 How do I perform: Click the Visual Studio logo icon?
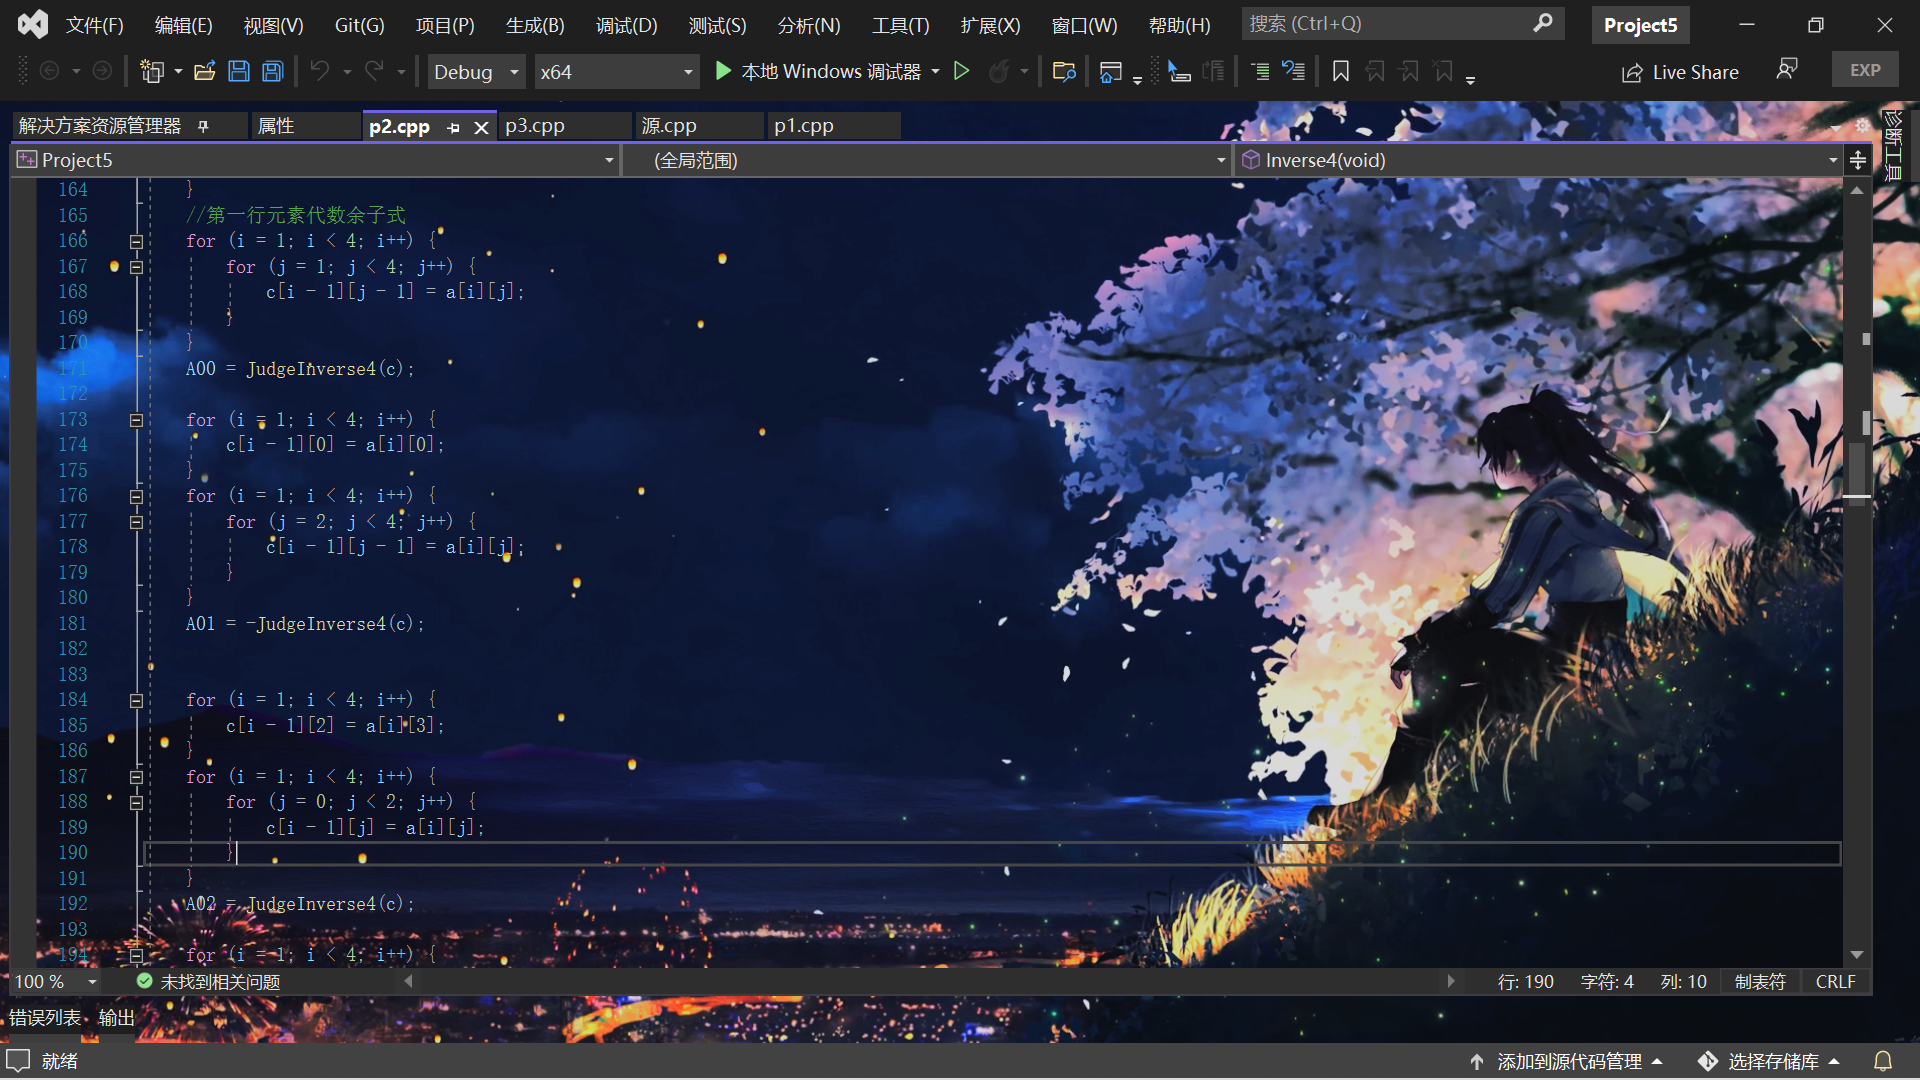(x=32, y=24)
